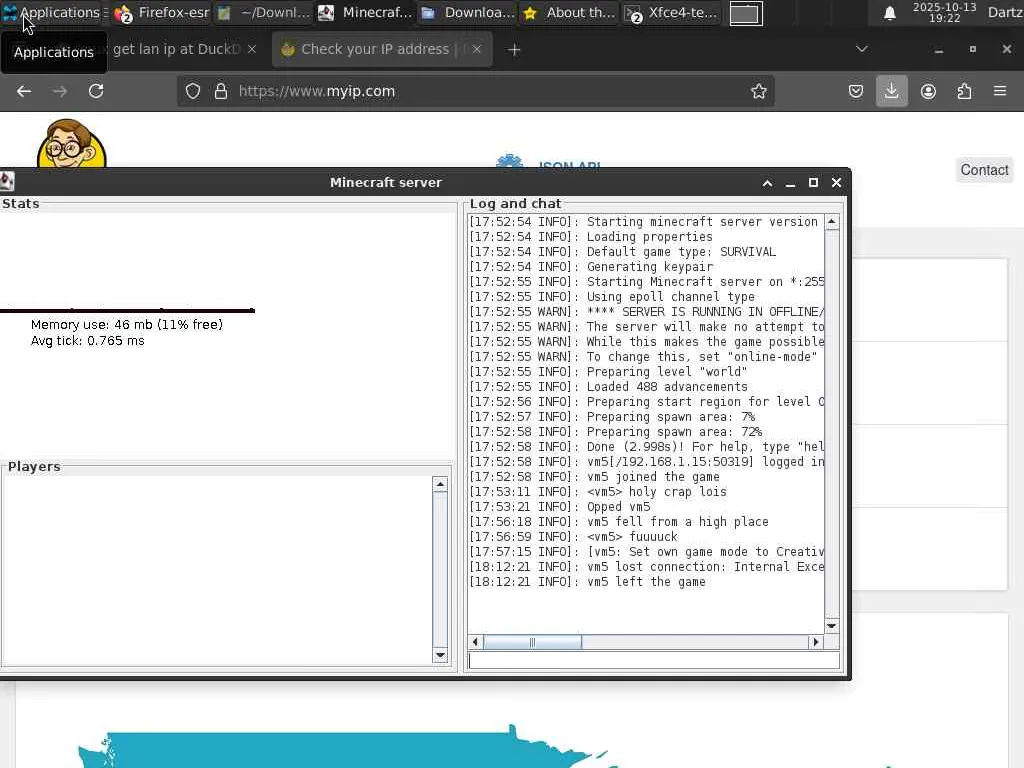Click the 'Avg tick: 0.765 ms' text
Image resolution: width=1024 pixels, height=768 pixels.
coord(88,341)
